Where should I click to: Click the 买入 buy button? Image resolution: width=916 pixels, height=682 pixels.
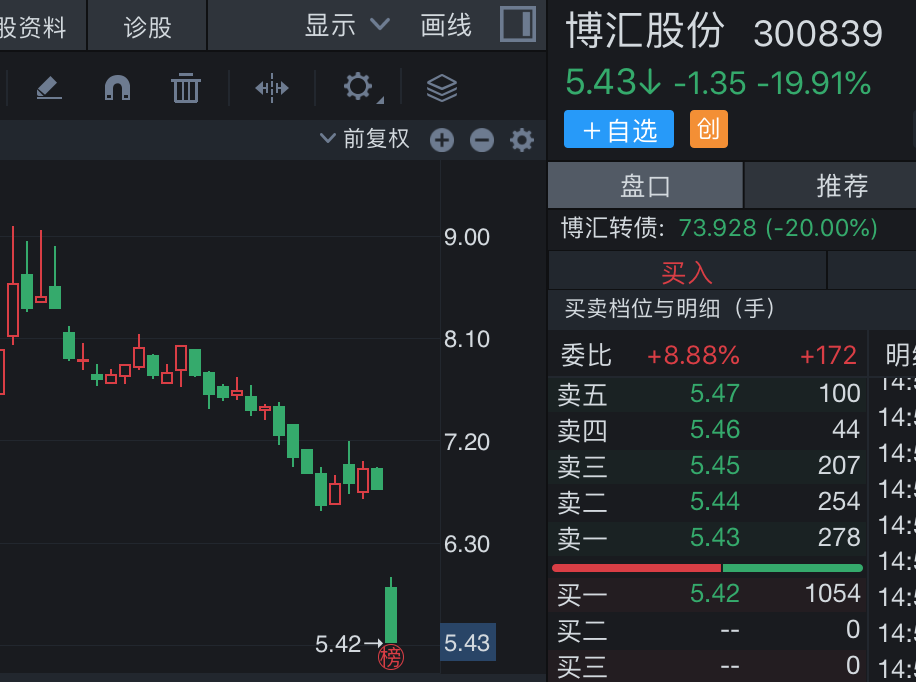pos(687,272)
